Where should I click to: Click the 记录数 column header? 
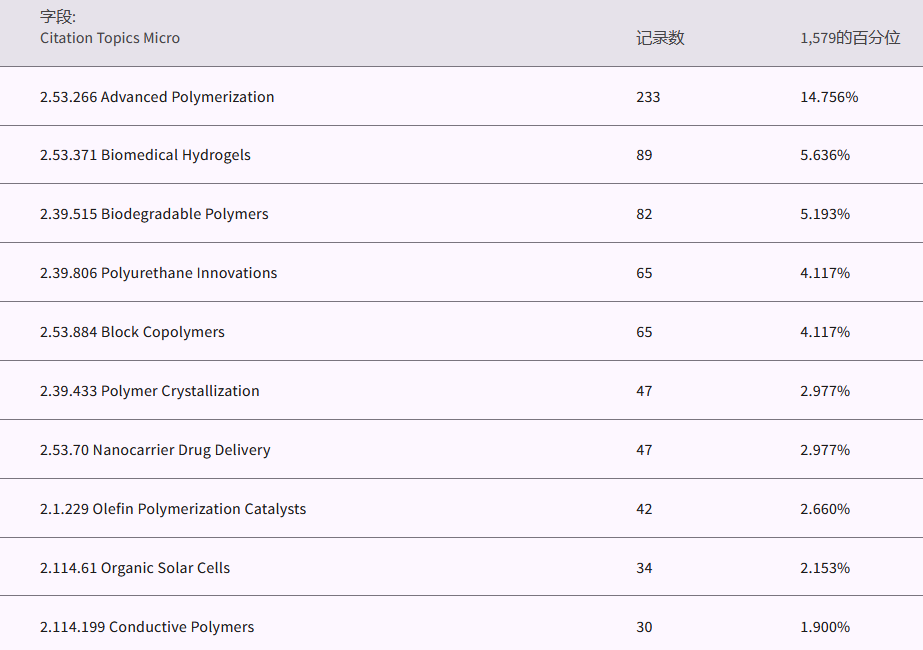pos(660,38)
